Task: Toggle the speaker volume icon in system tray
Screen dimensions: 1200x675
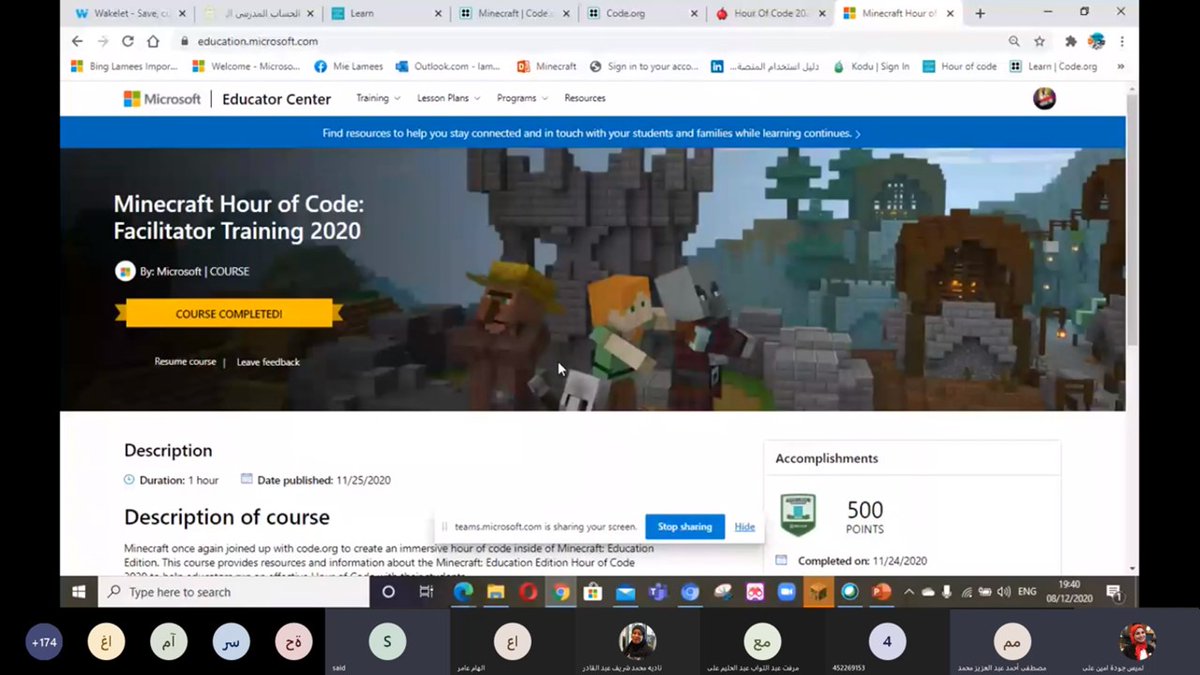Action: click(1003, 592)
